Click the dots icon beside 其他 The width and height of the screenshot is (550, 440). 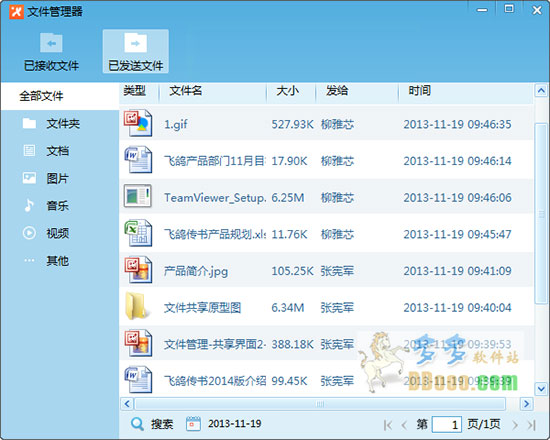coord(29,260)
